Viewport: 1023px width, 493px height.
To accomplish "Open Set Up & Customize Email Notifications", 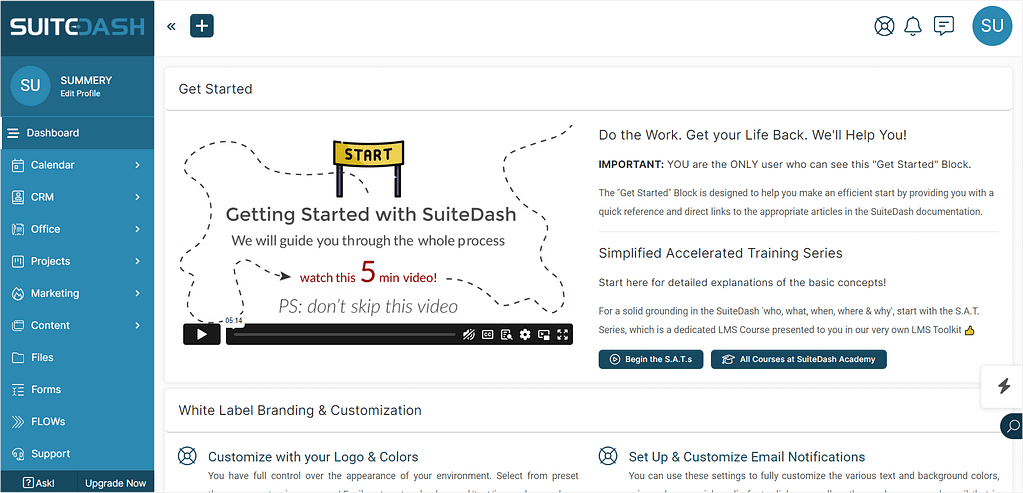I will (x=747, y=456).
